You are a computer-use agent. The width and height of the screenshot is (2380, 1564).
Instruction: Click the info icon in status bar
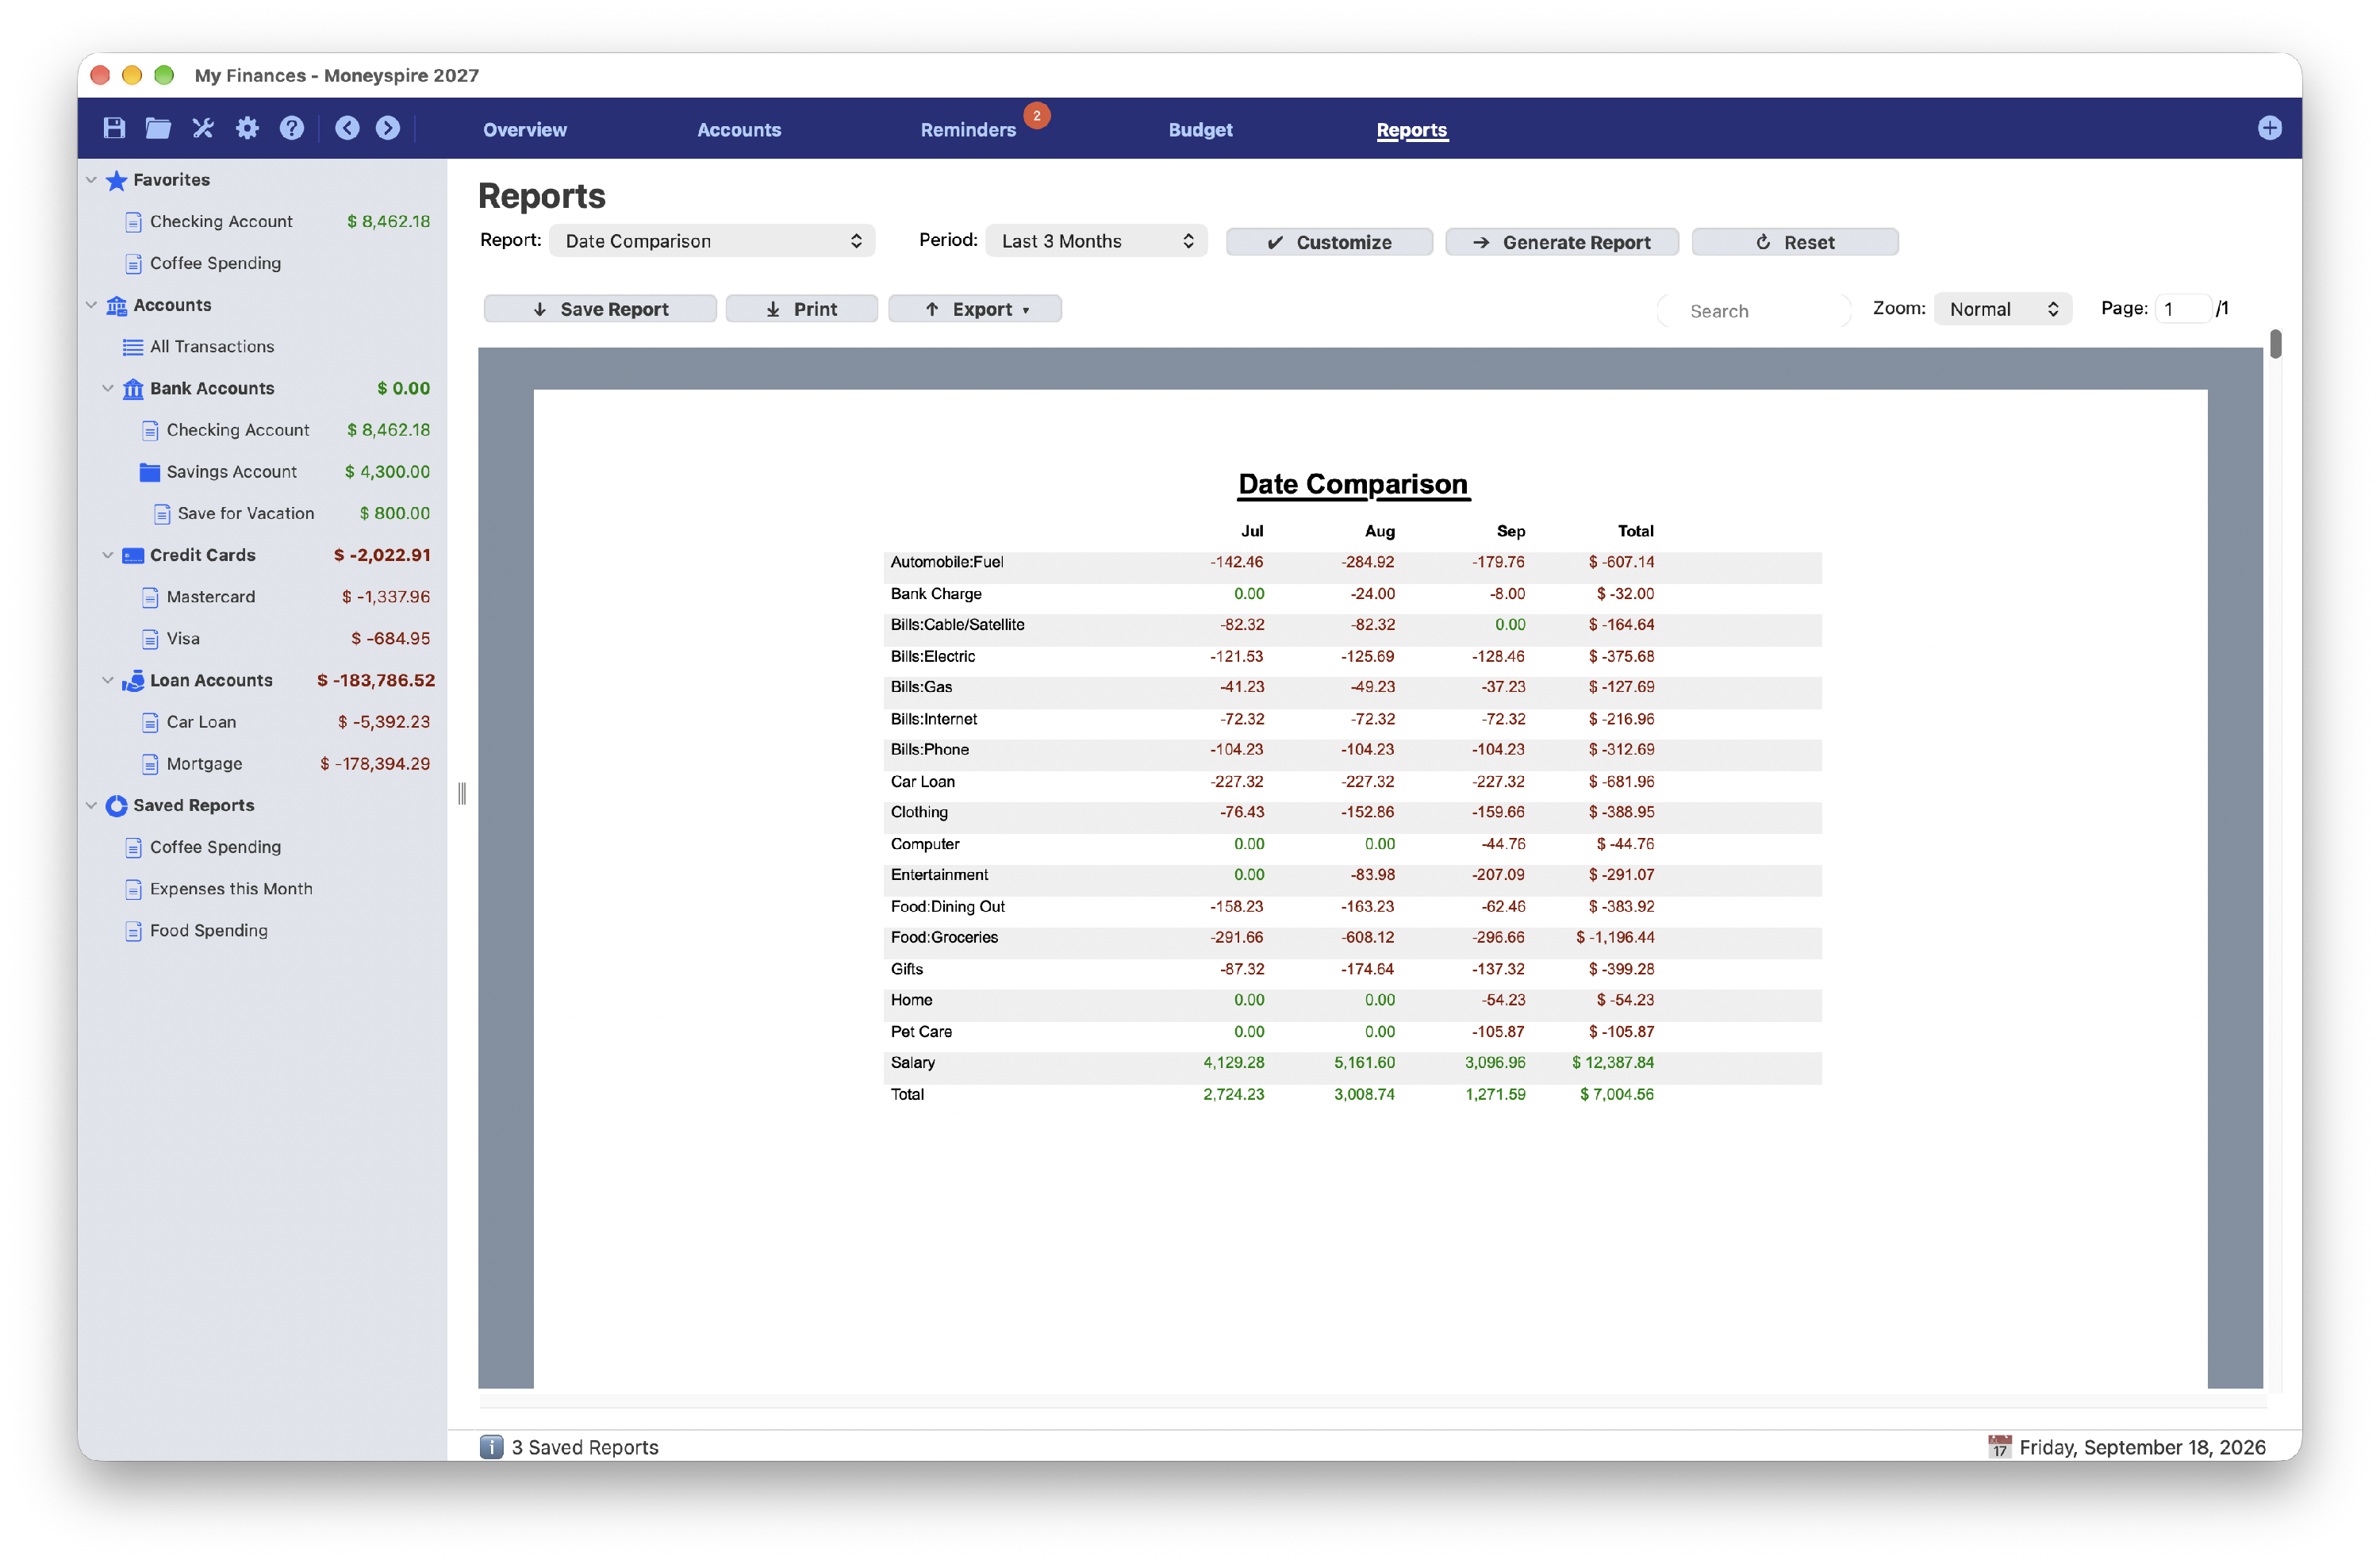pos(491,1446)
